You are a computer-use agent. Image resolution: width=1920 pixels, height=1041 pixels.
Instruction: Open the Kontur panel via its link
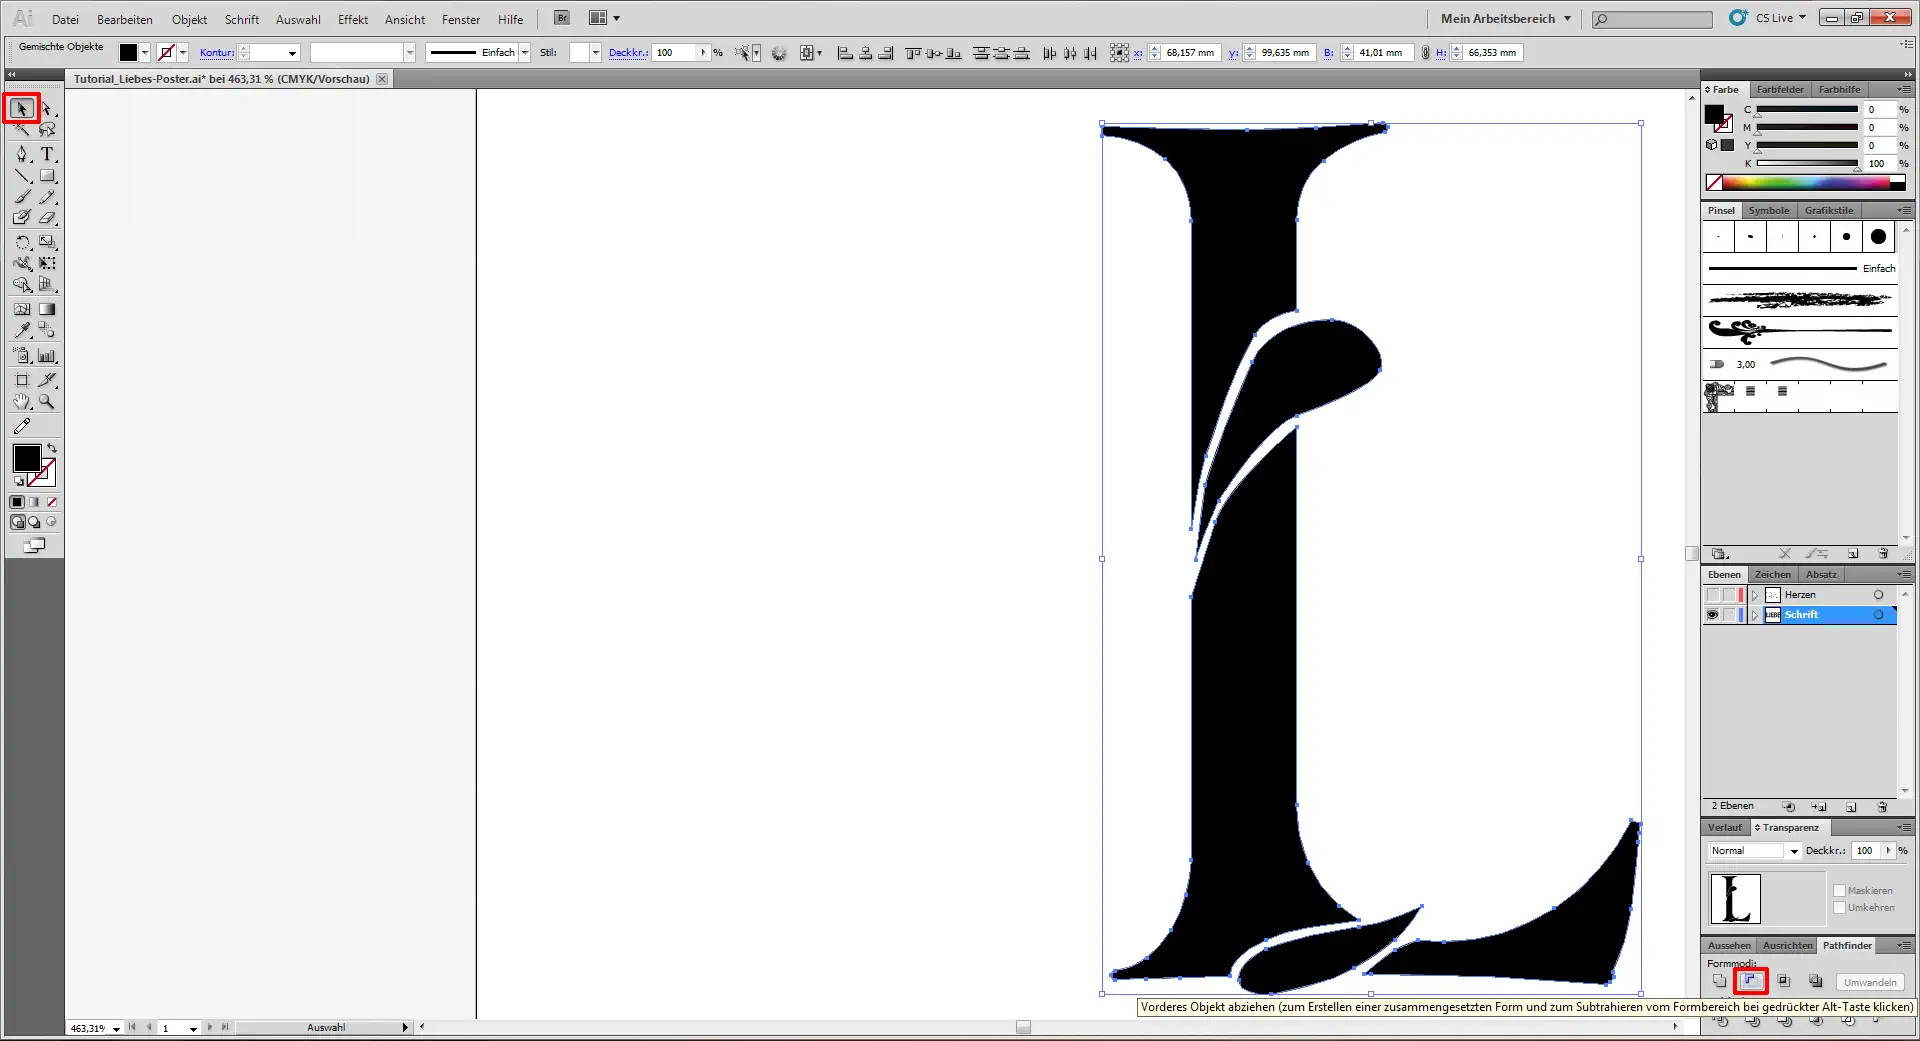tap(216, 52)
